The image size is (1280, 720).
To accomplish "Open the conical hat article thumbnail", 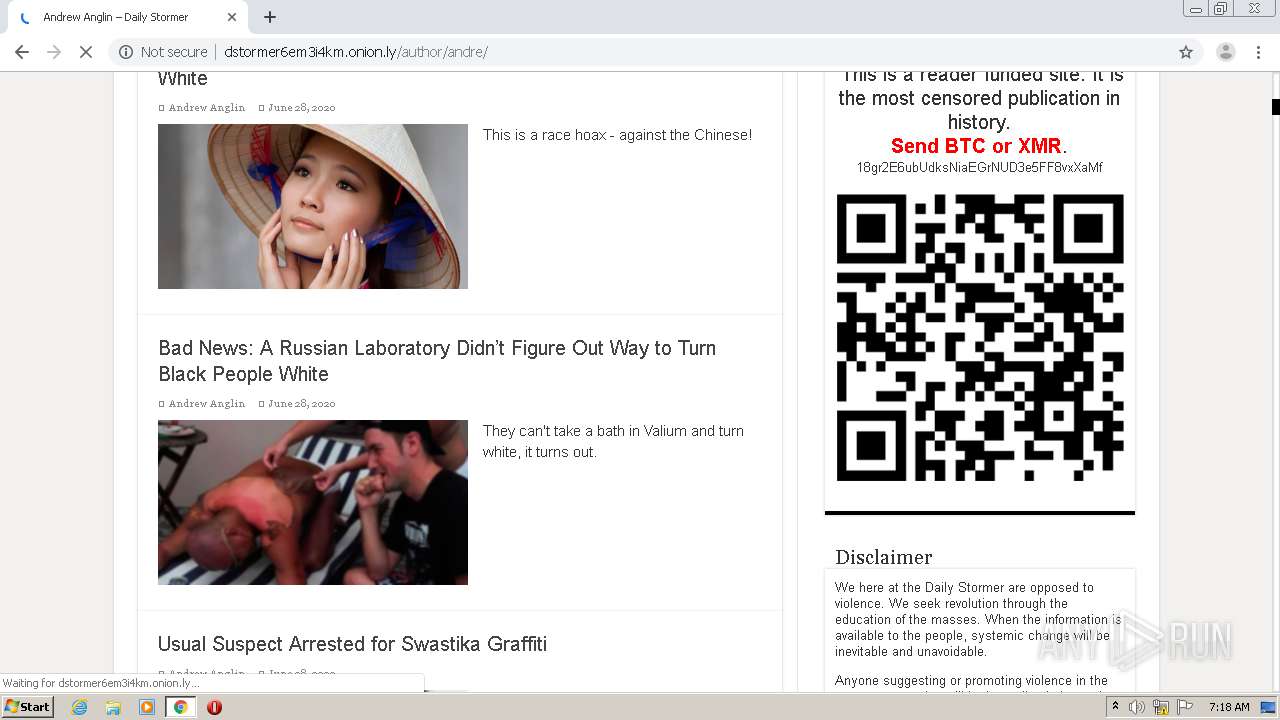I will (x=313, y=206).
